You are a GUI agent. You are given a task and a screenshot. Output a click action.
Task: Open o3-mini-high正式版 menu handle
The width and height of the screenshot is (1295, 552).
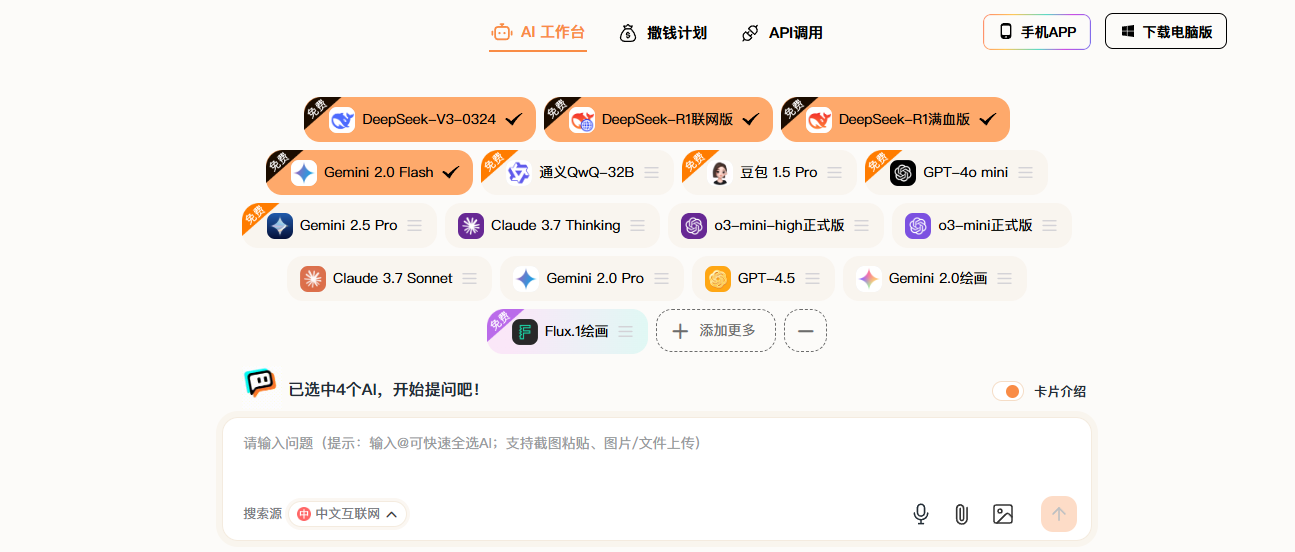point(862,226)
